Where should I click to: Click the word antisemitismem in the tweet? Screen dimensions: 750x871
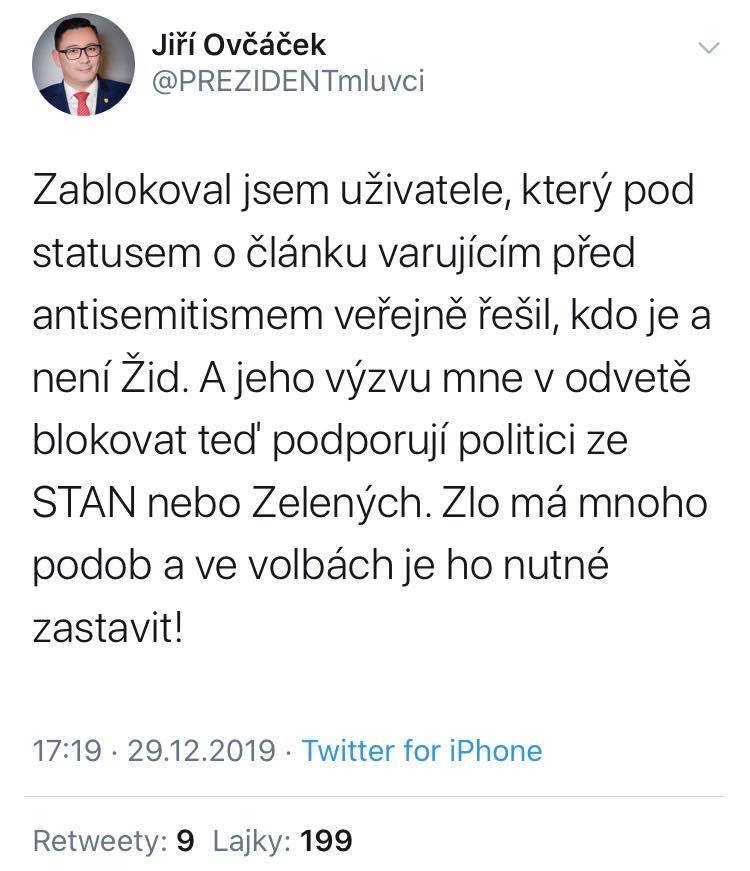pos(178,315)
